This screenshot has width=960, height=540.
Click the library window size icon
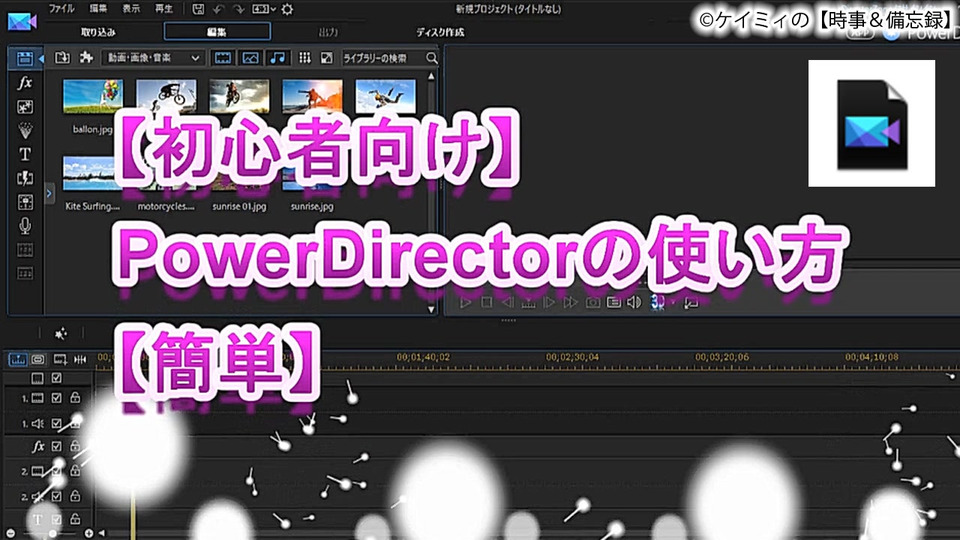[327, 58]
